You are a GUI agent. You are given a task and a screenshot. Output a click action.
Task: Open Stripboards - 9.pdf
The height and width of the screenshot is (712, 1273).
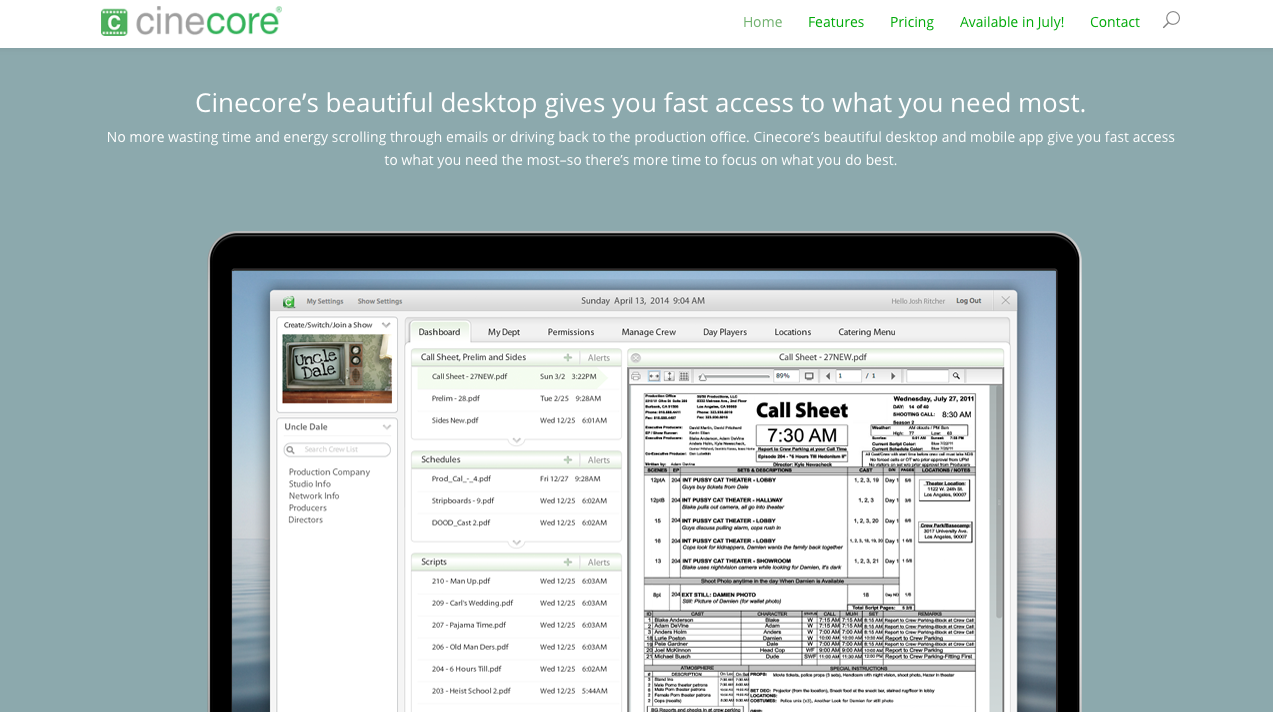(x=463, y=501)
